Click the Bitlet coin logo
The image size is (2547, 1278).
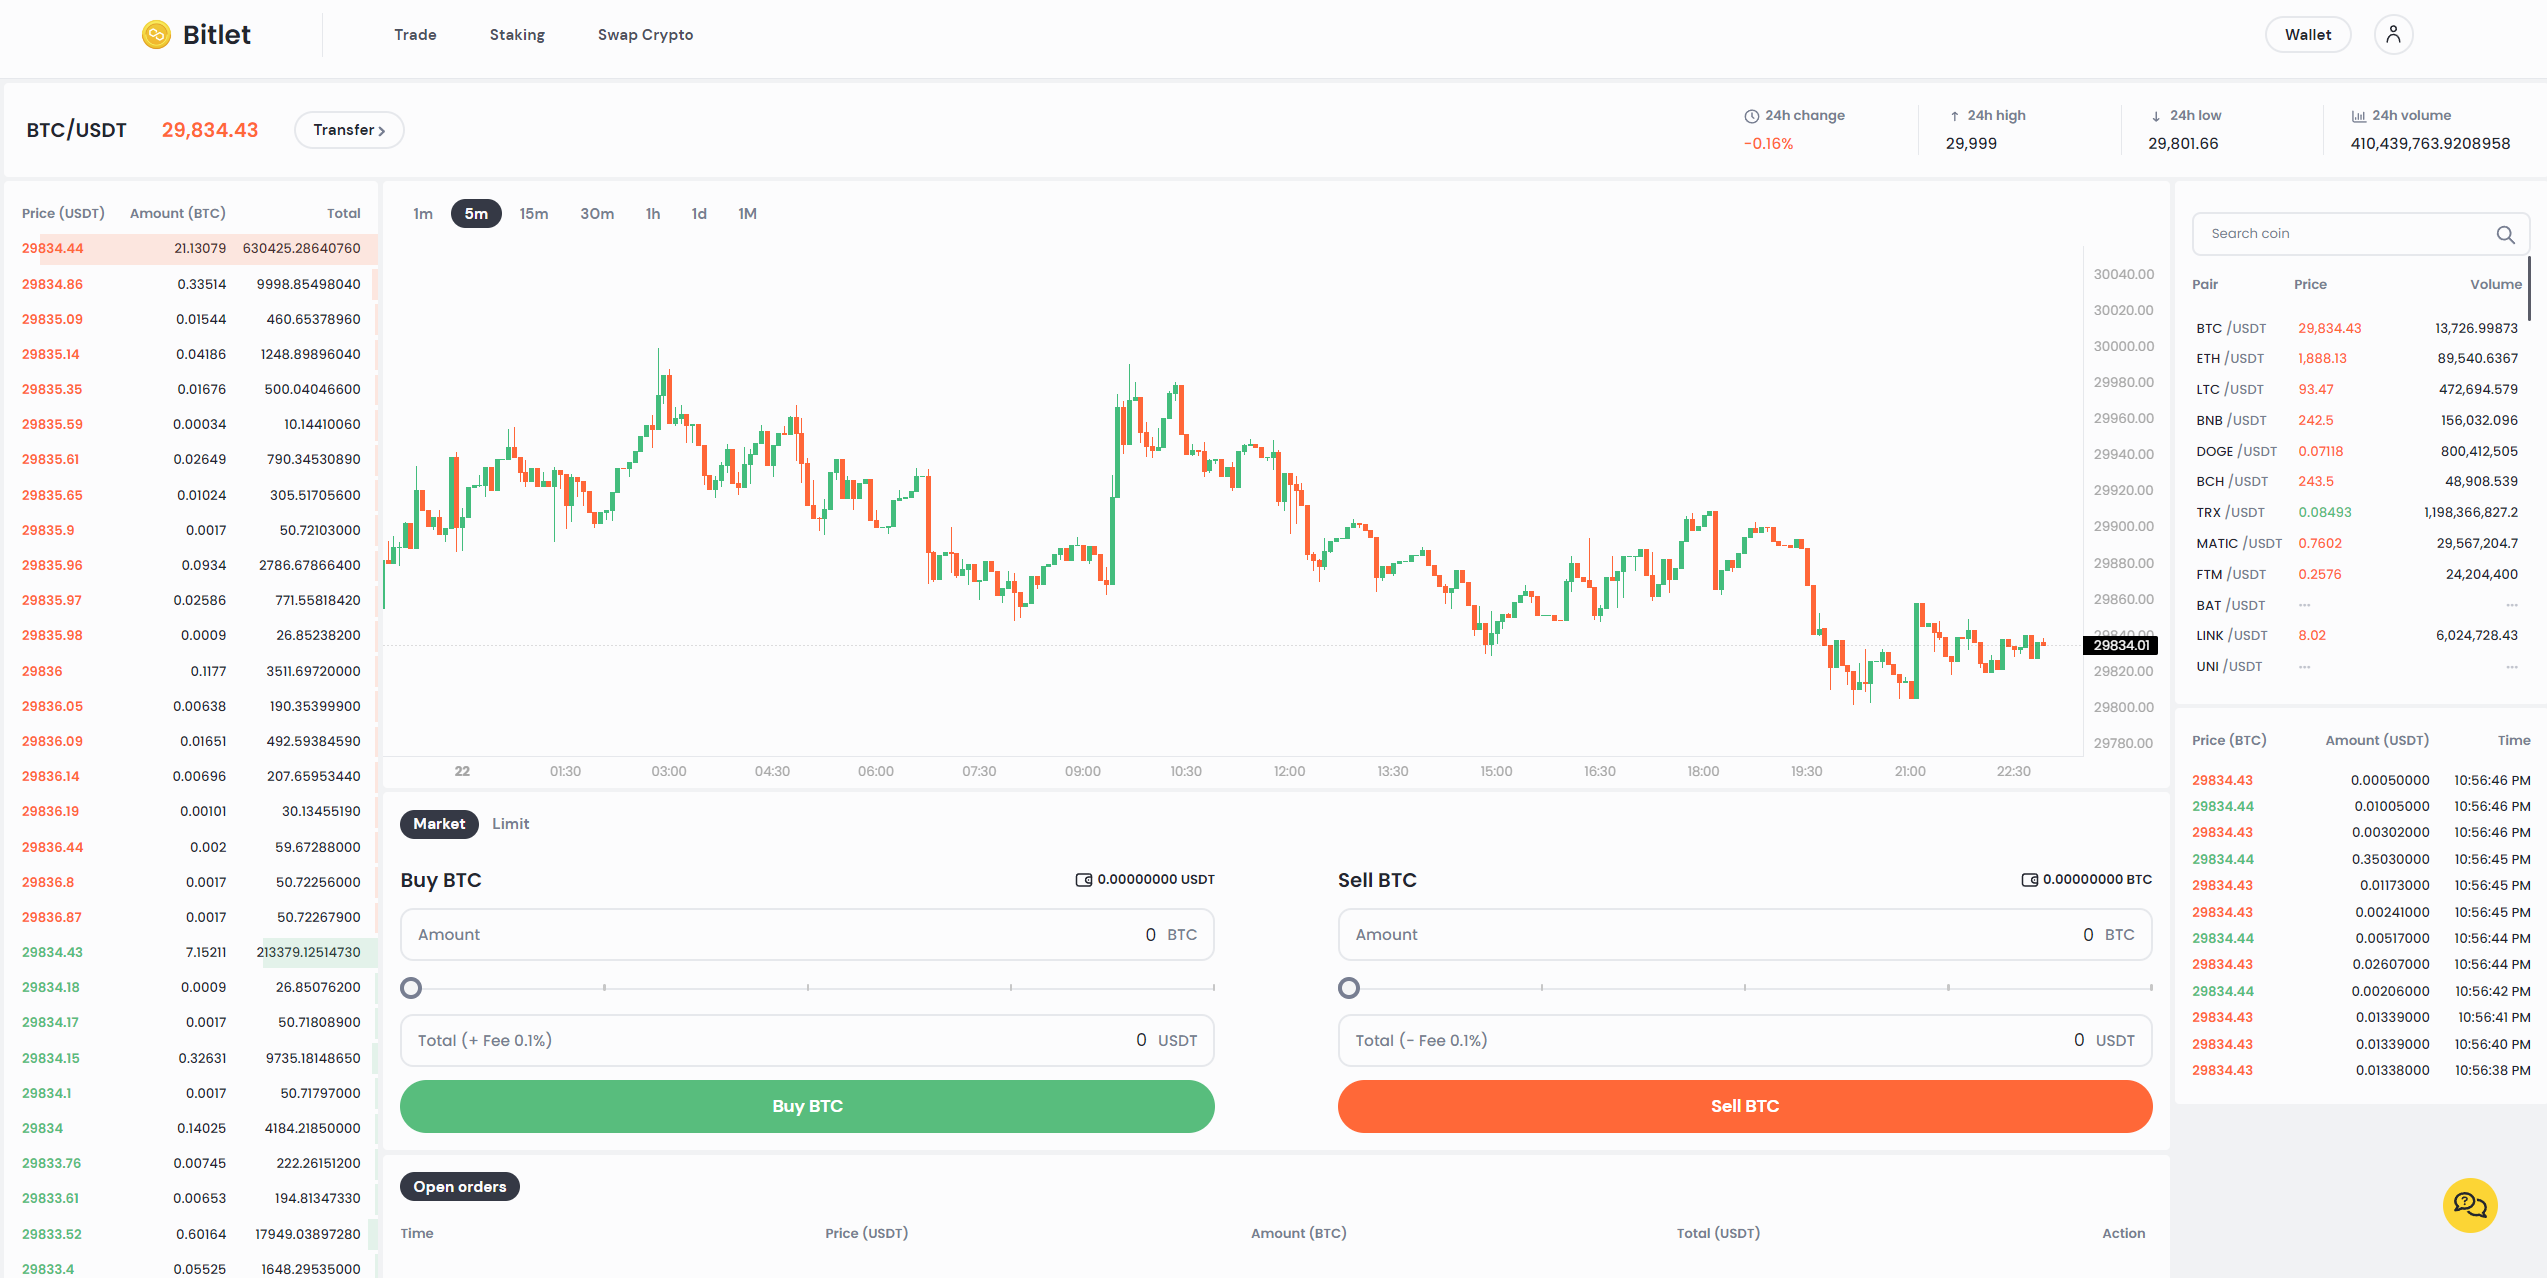[155, 33]
